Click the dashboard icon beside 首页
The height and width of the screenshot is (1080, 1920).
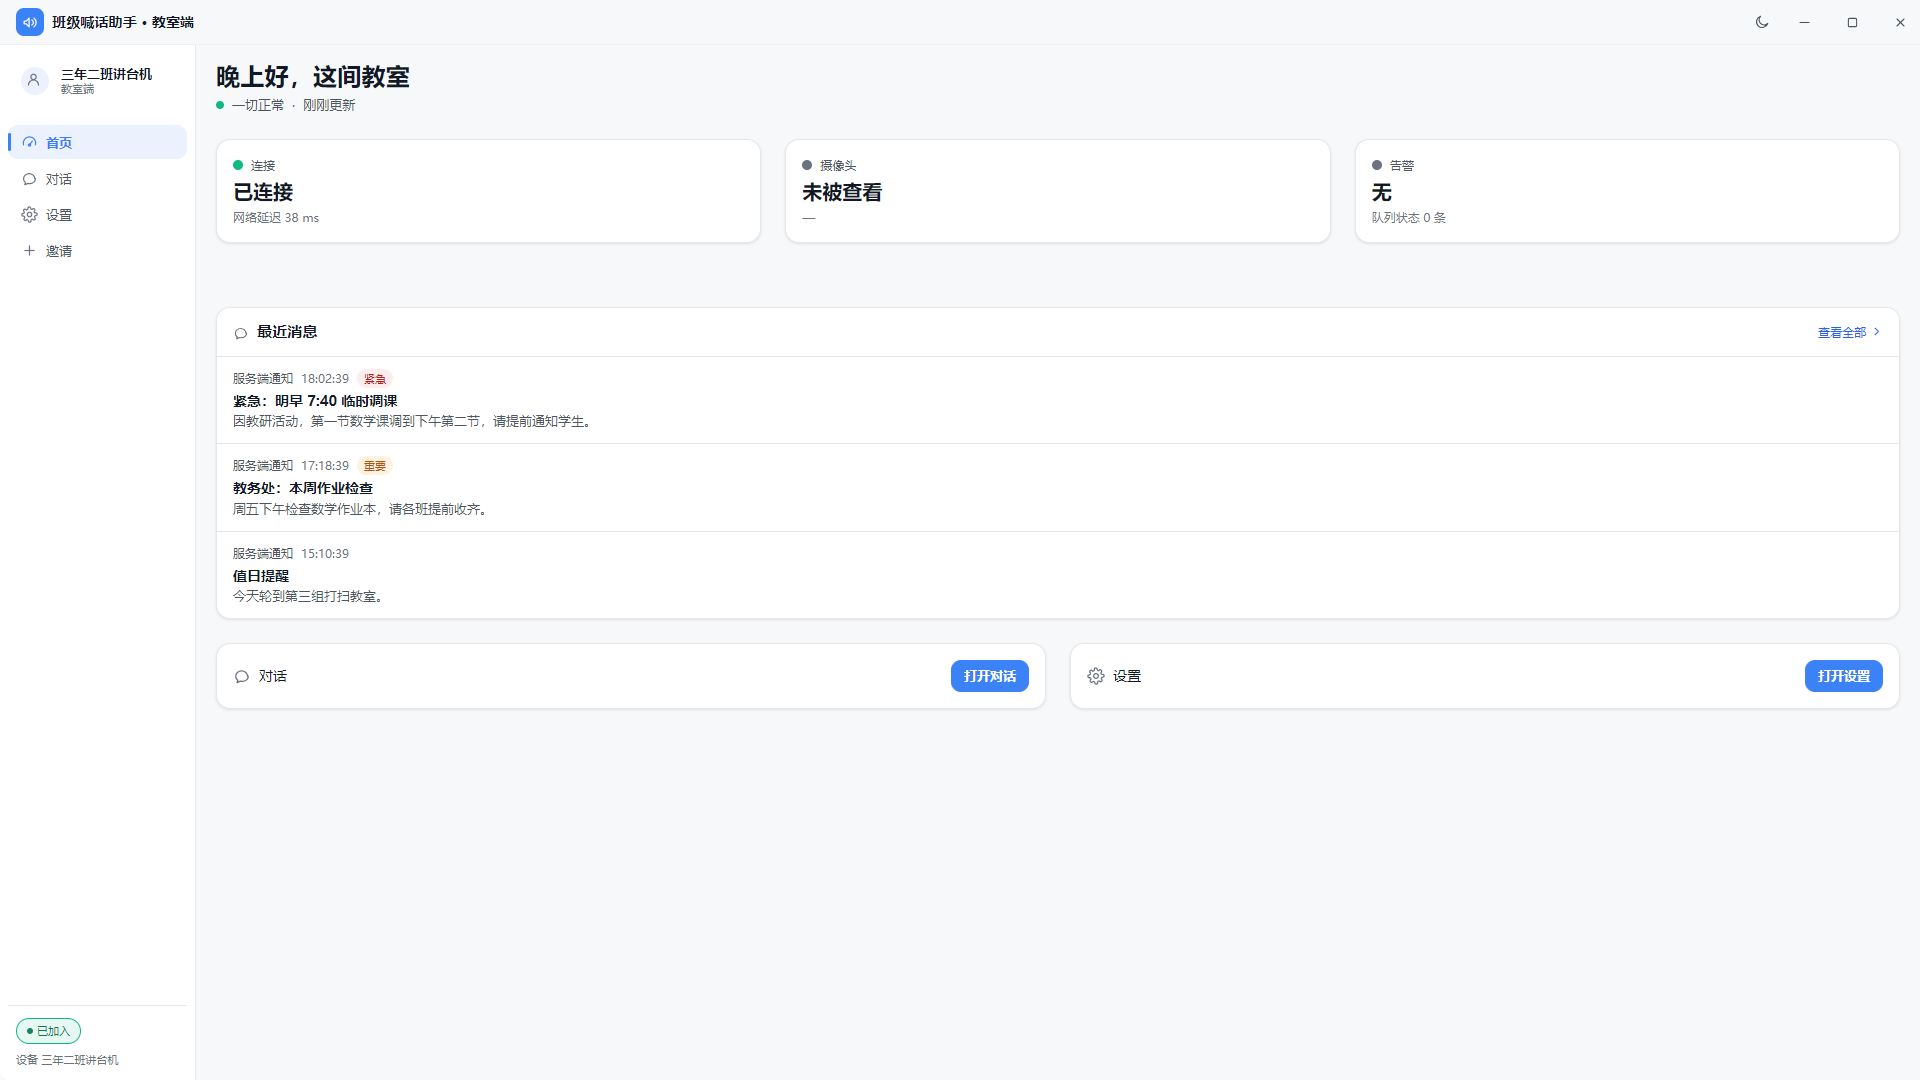(x=30, y=143)
